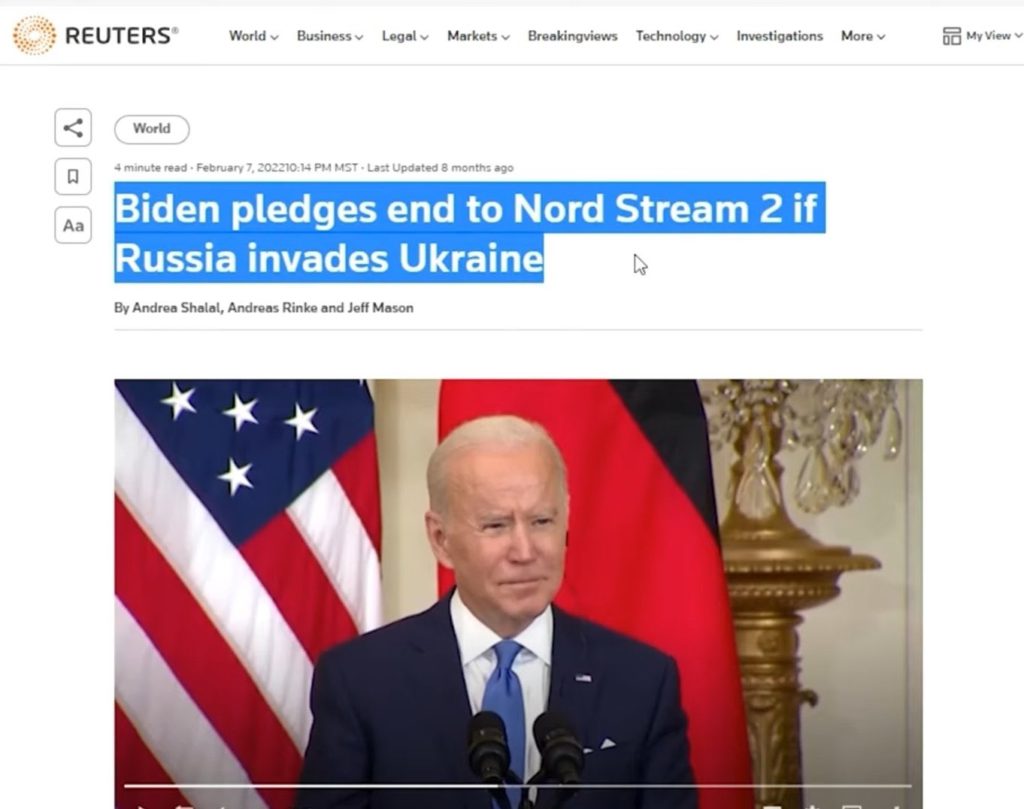The height and width of the screenshot is (809, 1024).
Task: Open author Andrea Shalal's page
Action: coord(177,308)
